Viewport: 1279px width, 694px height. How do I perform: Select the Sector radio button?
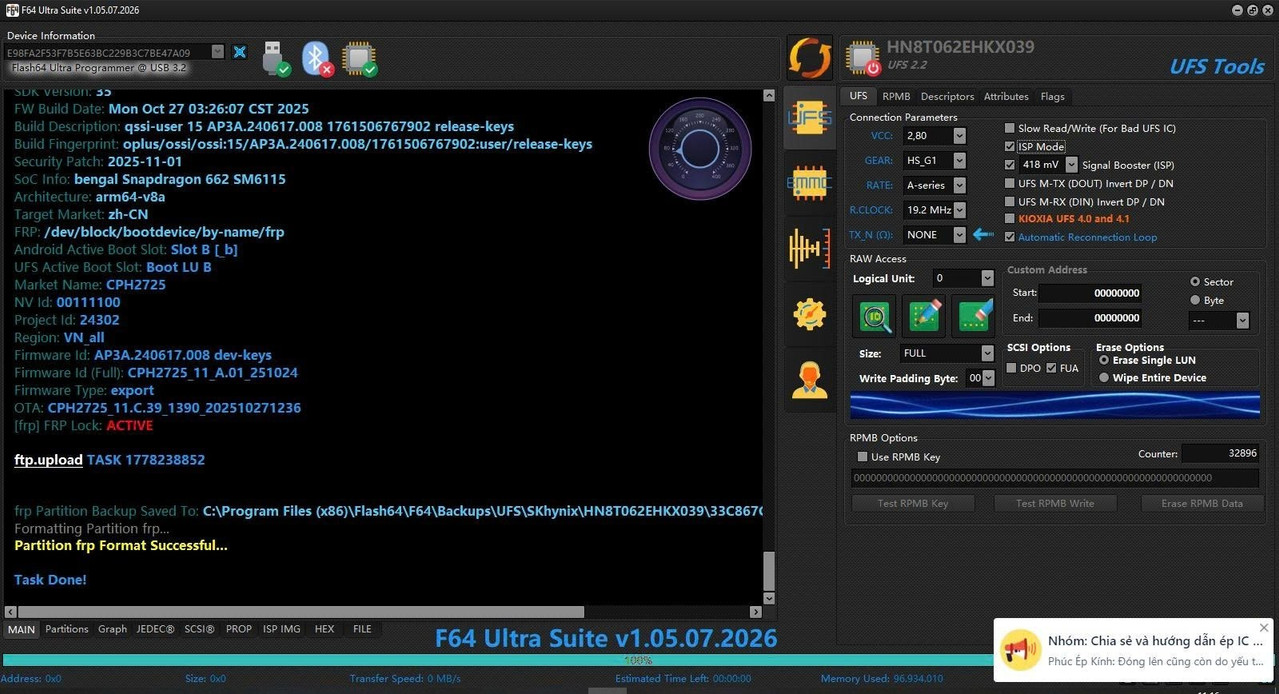click(x=1195, y=282)
